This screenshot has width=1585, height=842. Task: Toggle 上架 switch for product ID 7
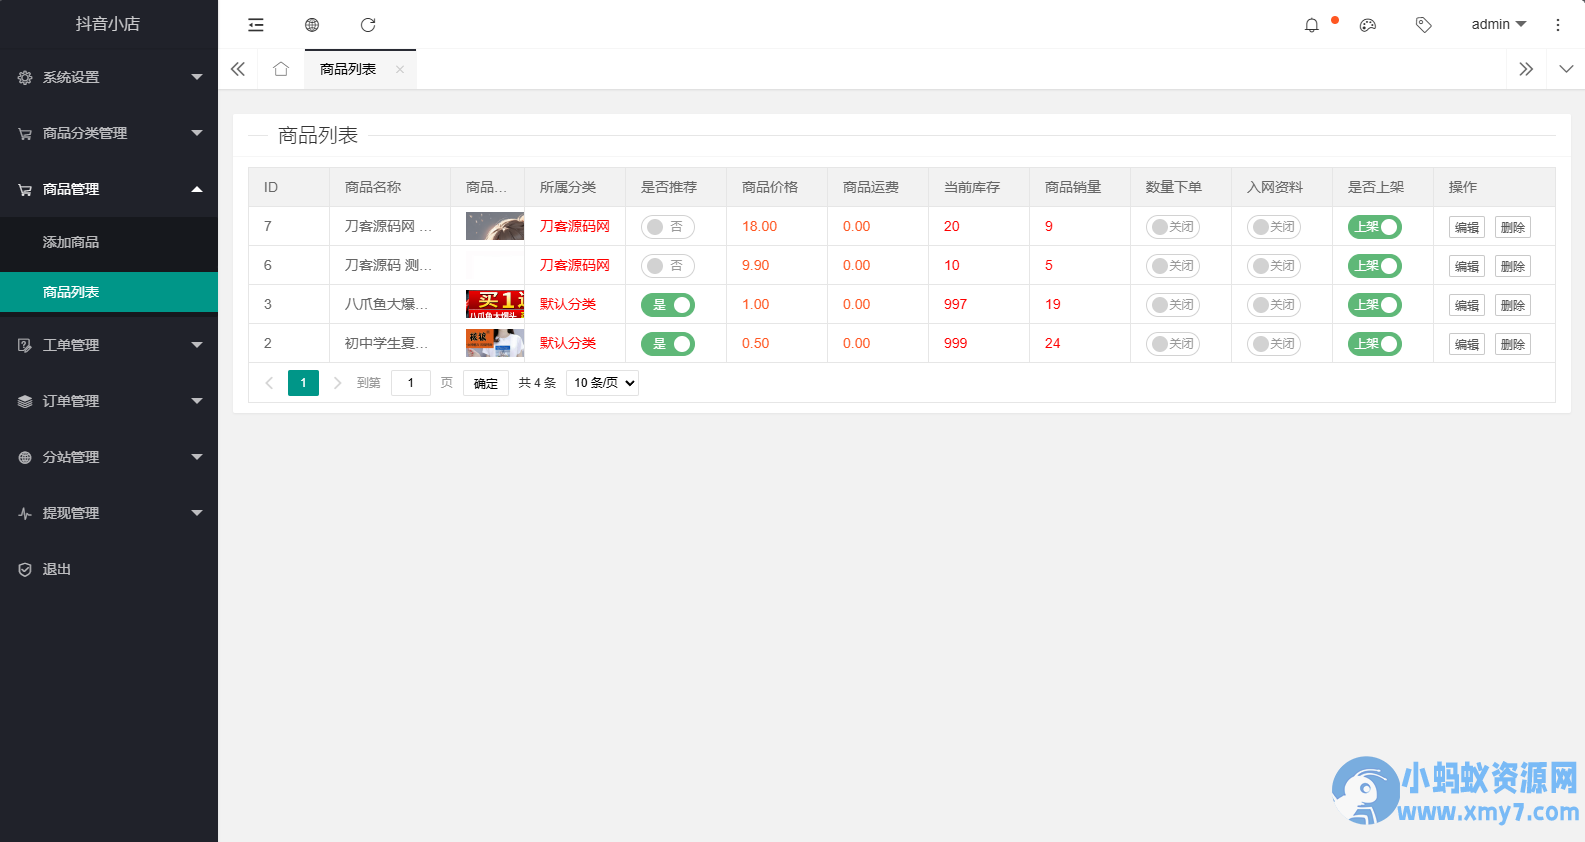pos(1375,227)
